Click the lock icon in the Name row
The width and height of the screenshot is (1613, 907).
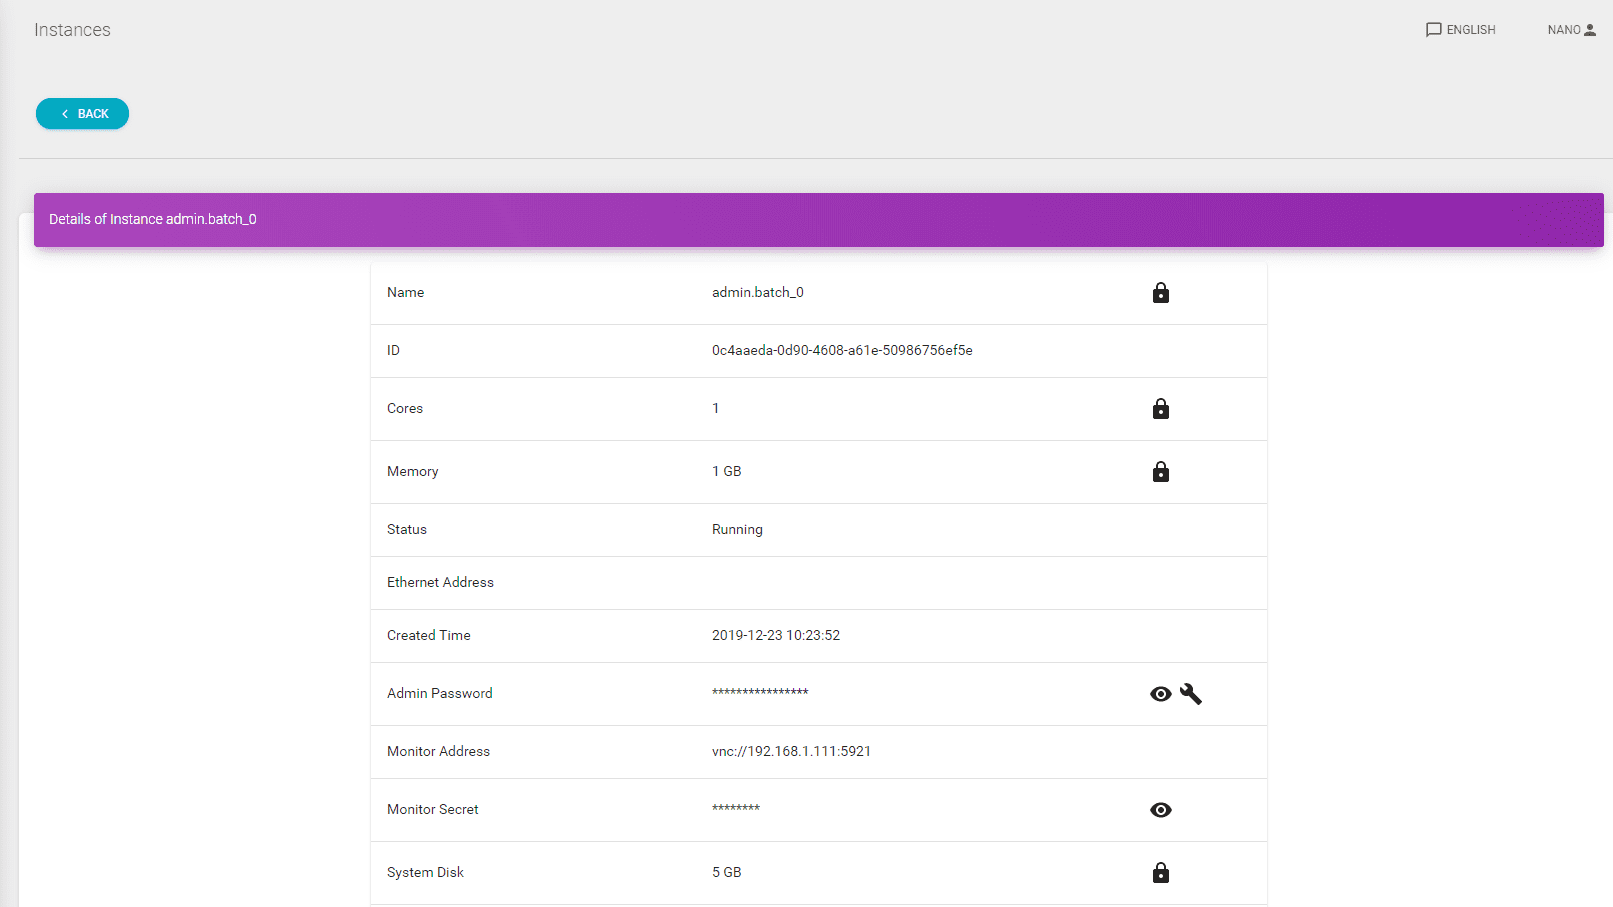pos(1160,293)
